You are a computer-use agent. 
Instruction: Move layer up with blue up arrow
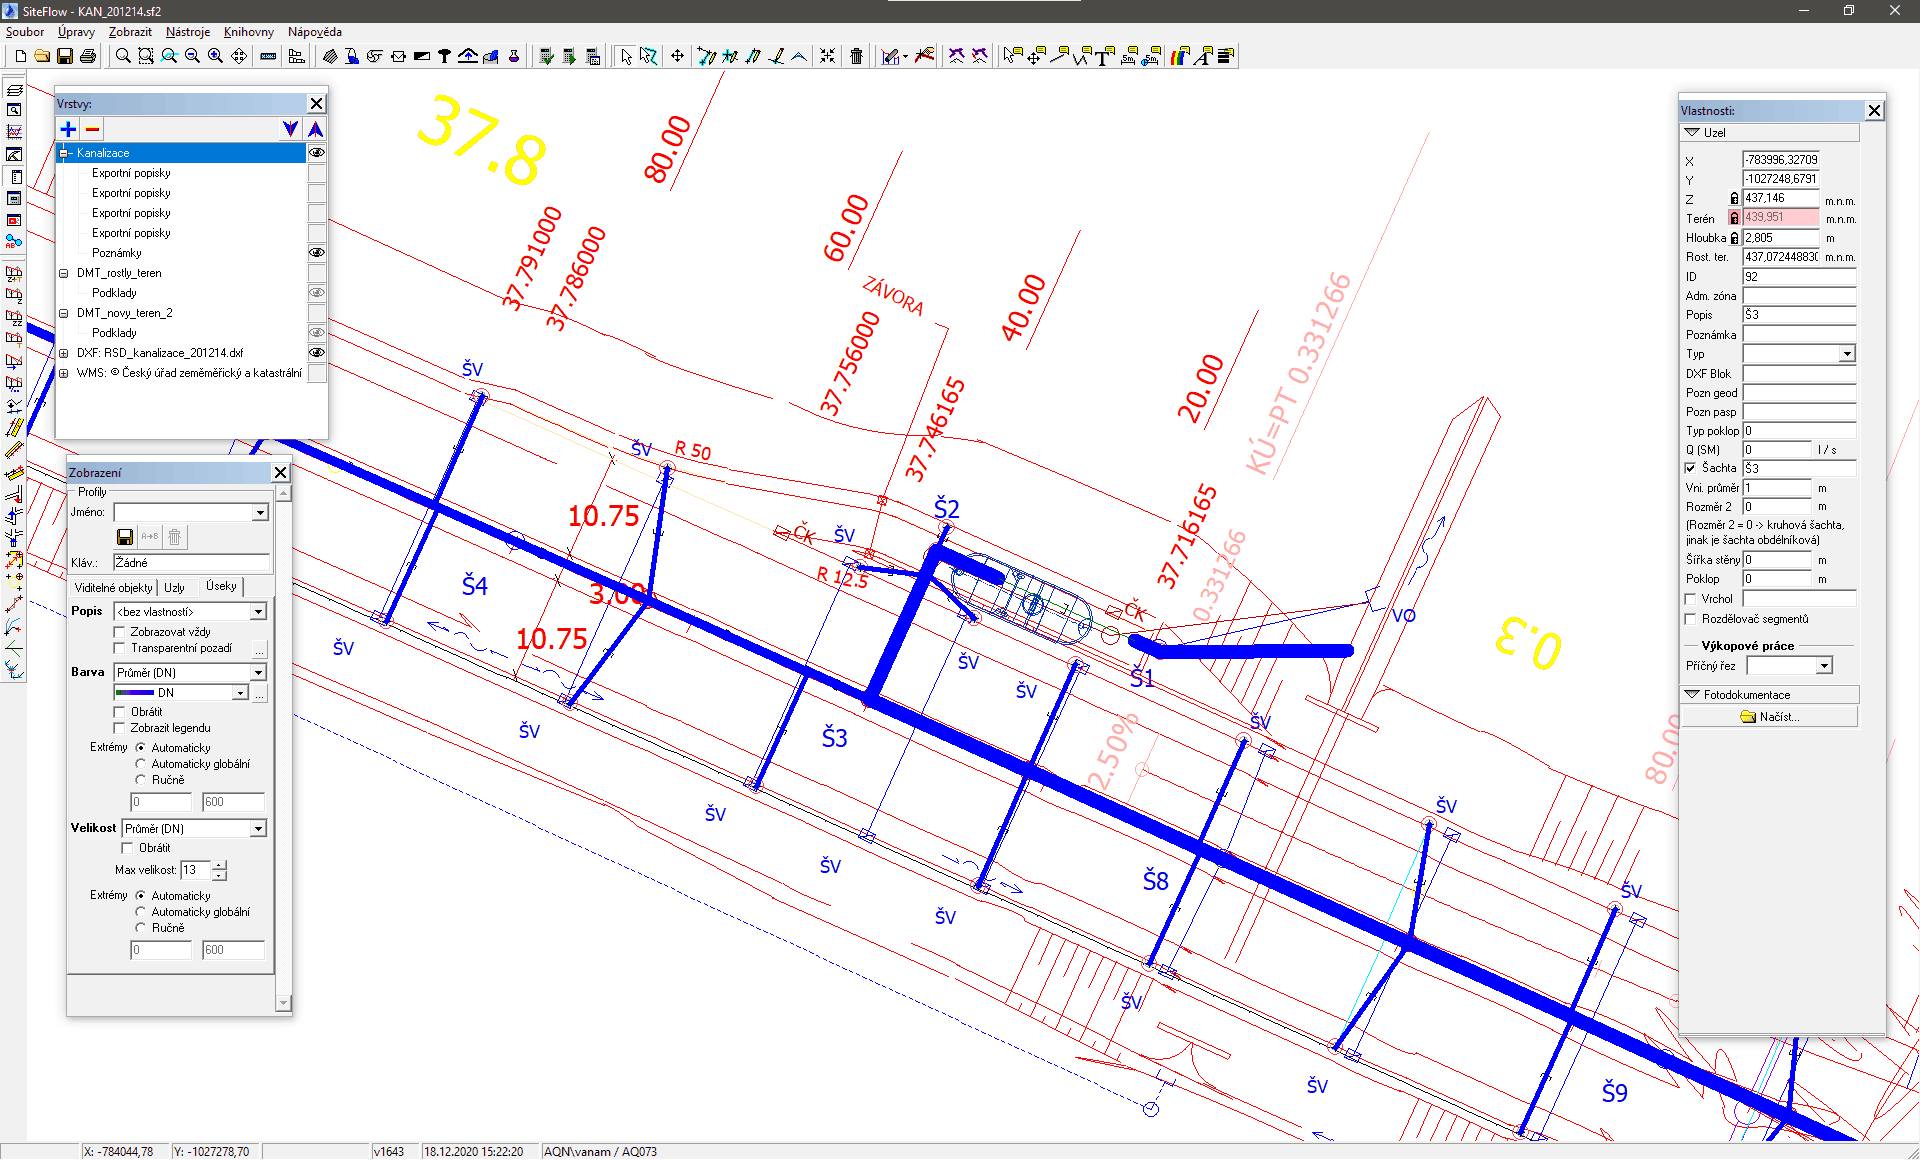point(315,129)
